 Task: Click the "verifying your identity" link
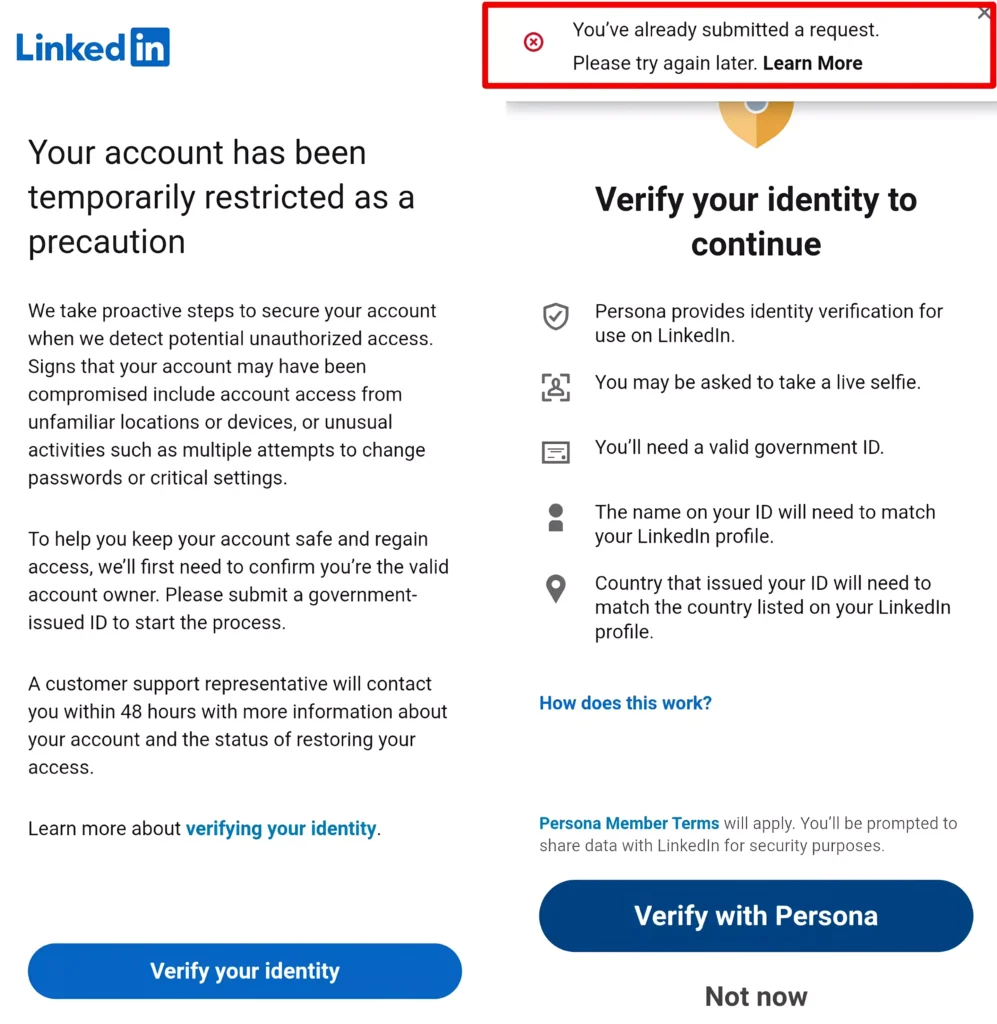click(x=280, y=828)
